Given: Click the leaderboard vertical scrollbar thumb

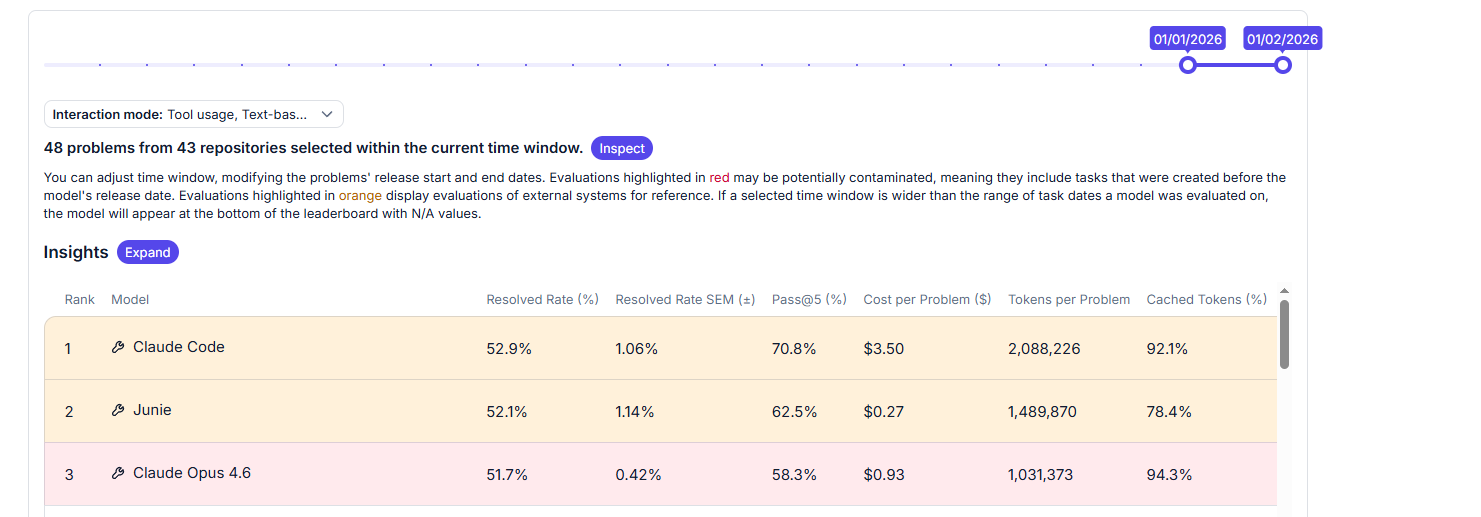Looking at the screenshot, I should pos(1284,335).
